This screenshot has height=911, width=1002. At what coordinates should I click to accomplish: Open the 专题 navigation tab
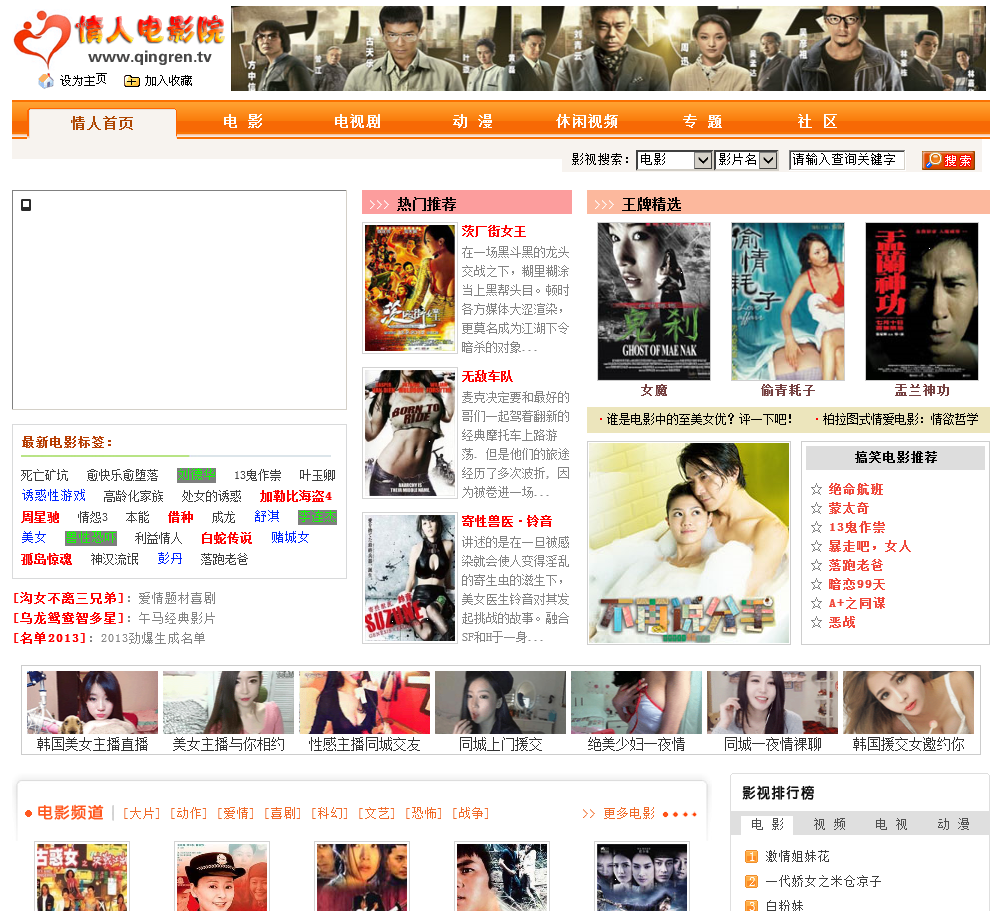pos(702,121)
